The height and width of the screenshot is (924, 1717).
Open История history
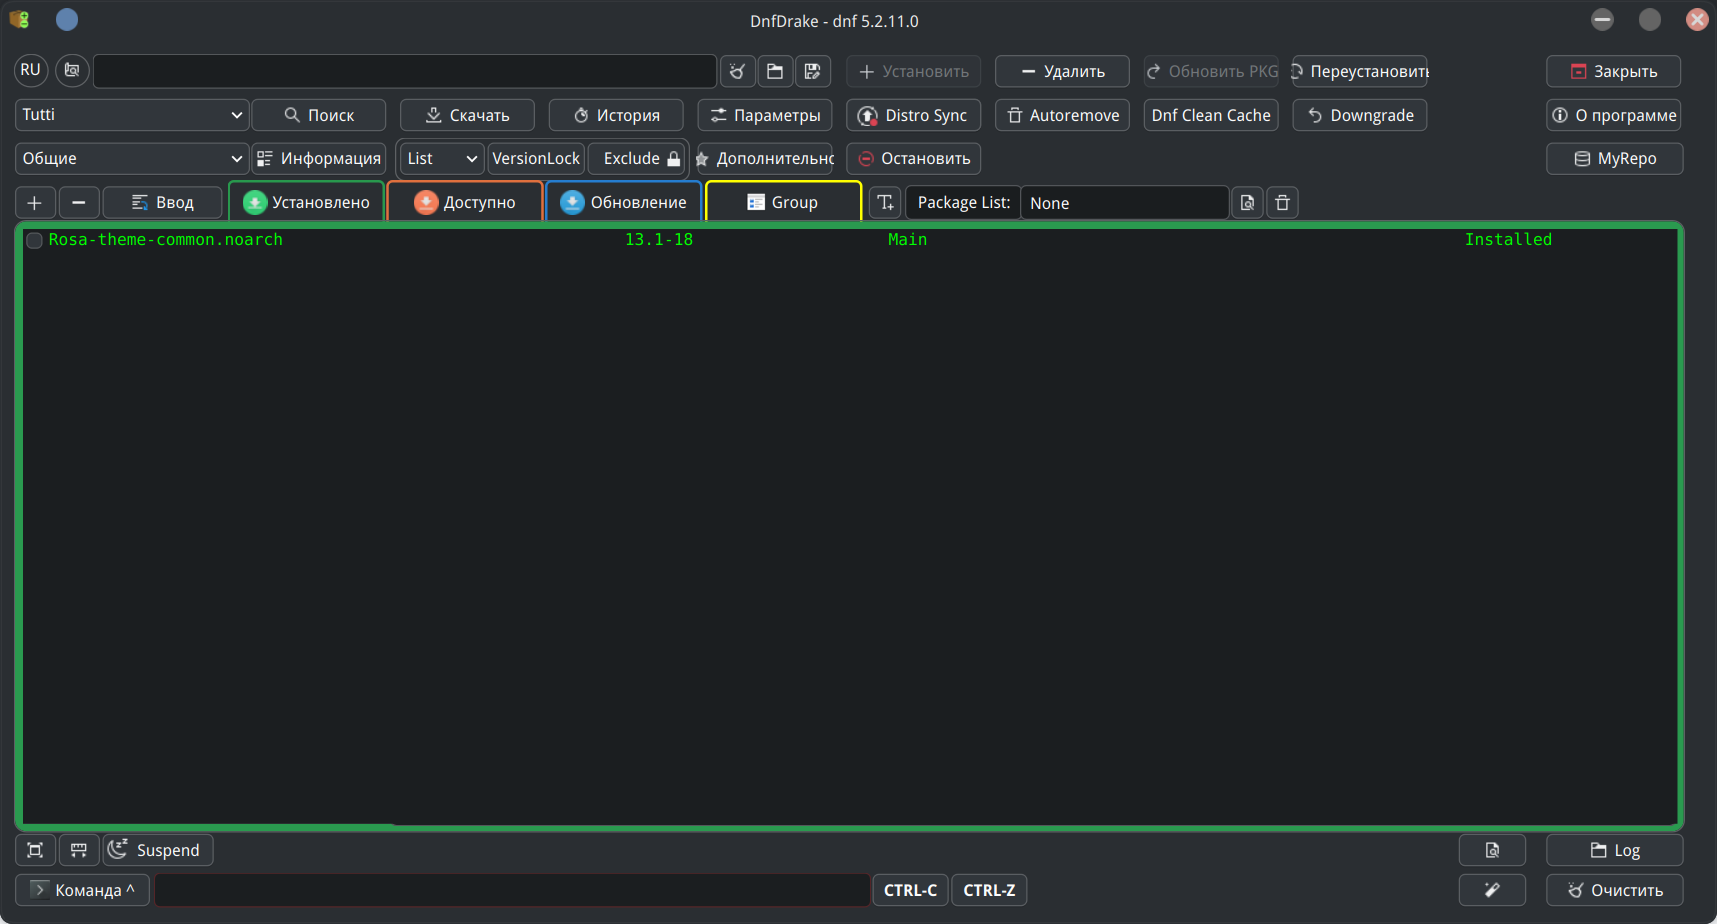tap(616, 115)
